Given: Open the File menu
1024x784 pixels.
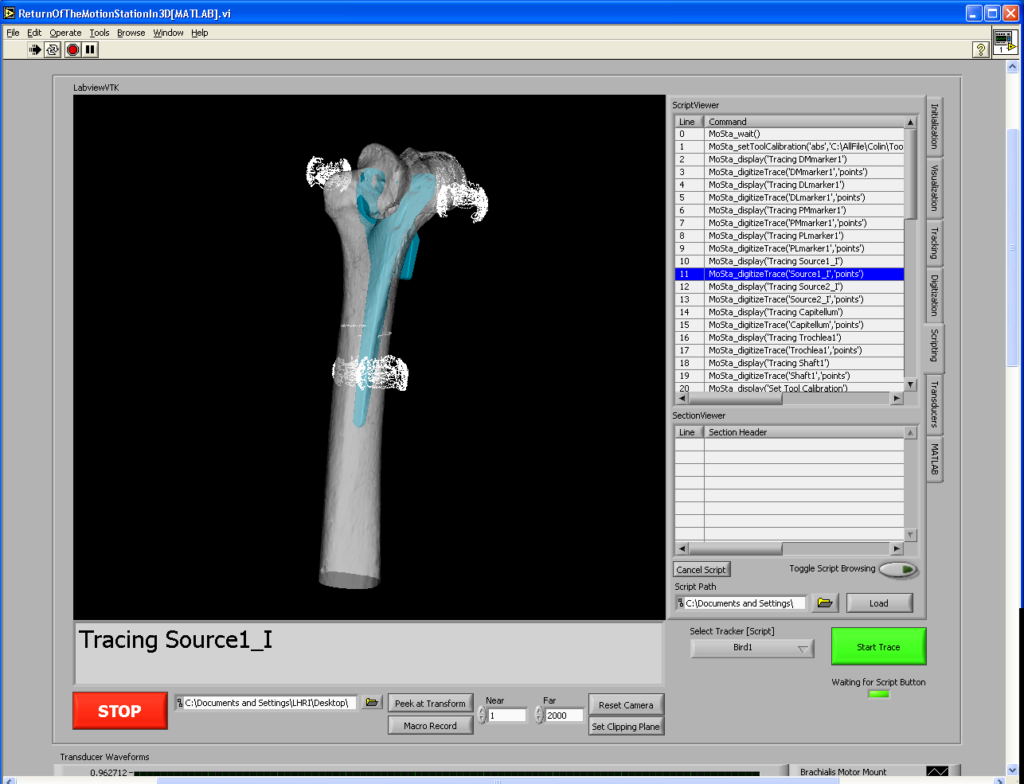Looking at the screenshot, I should (x=12, y=33).
